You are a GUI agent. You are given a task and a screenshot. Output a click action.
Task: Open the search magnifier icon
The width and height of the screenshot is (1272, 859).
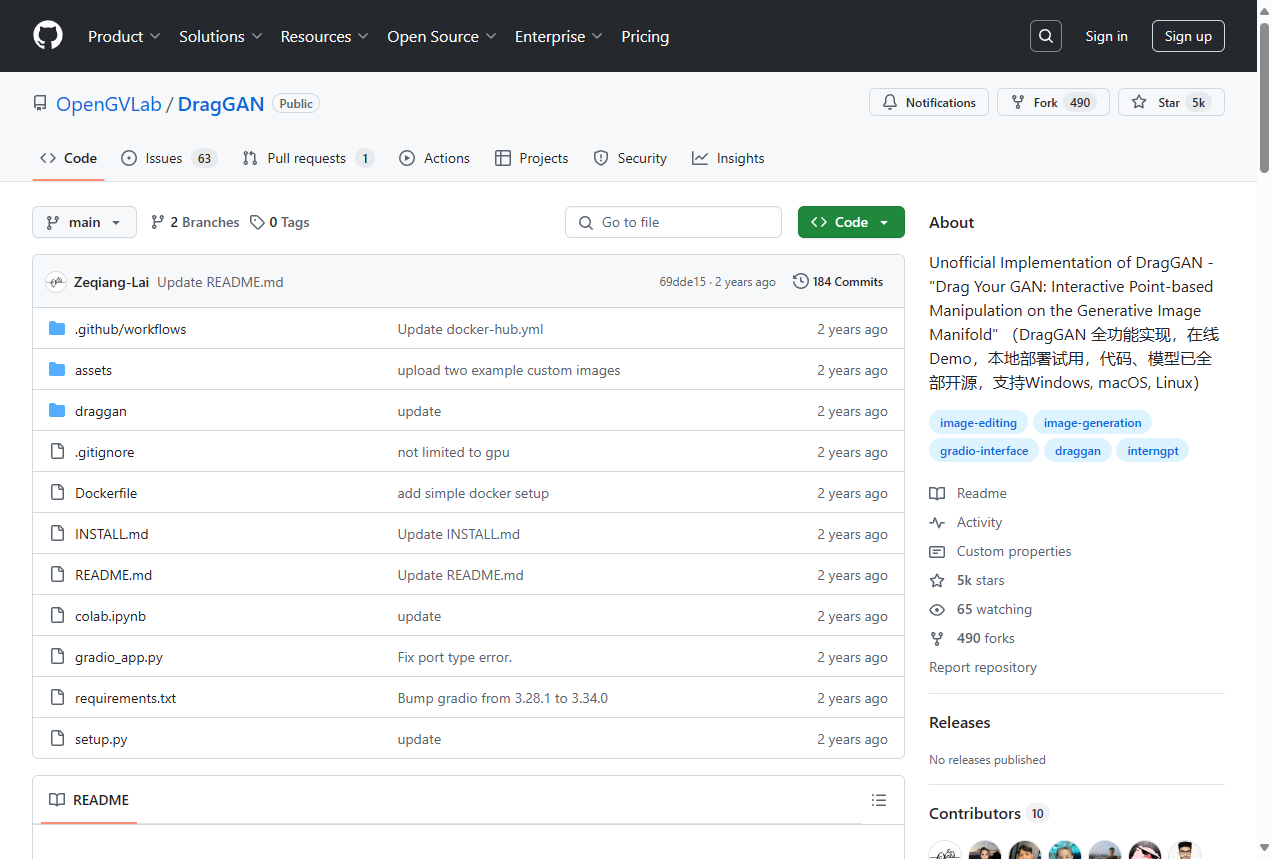click(x=1045, y=36)
